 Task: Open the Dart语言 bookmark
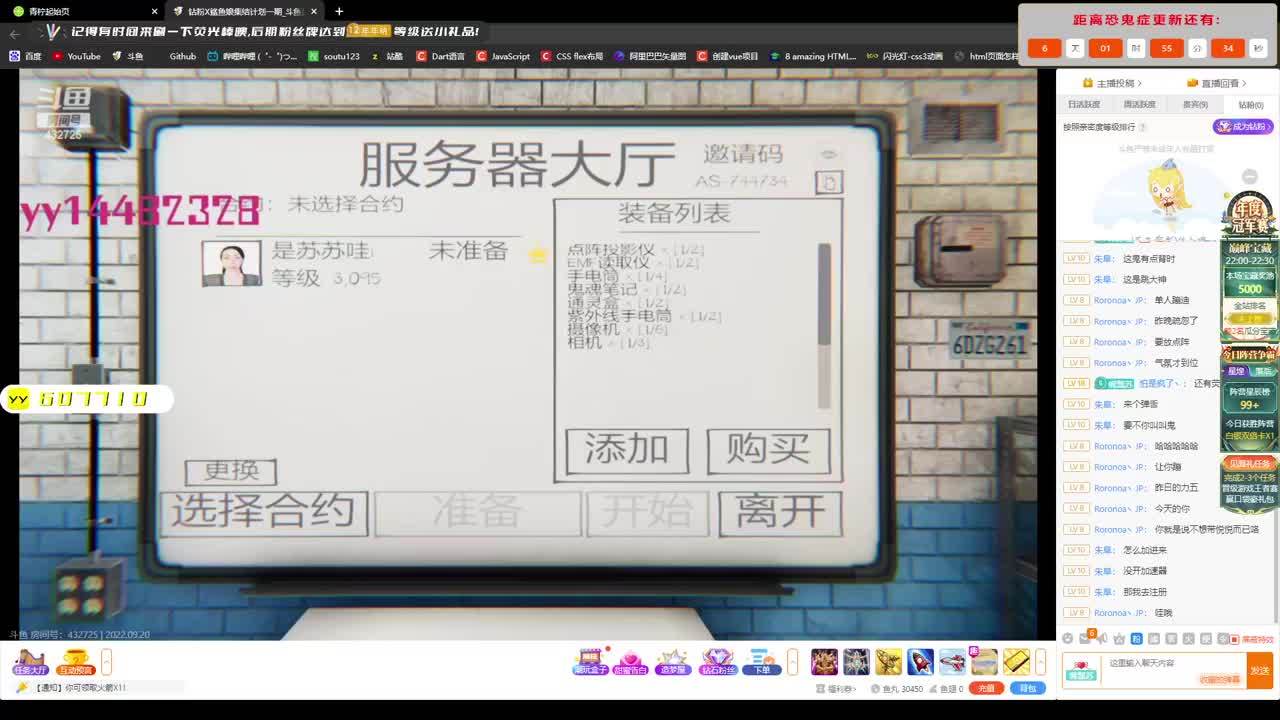(440, 56)
